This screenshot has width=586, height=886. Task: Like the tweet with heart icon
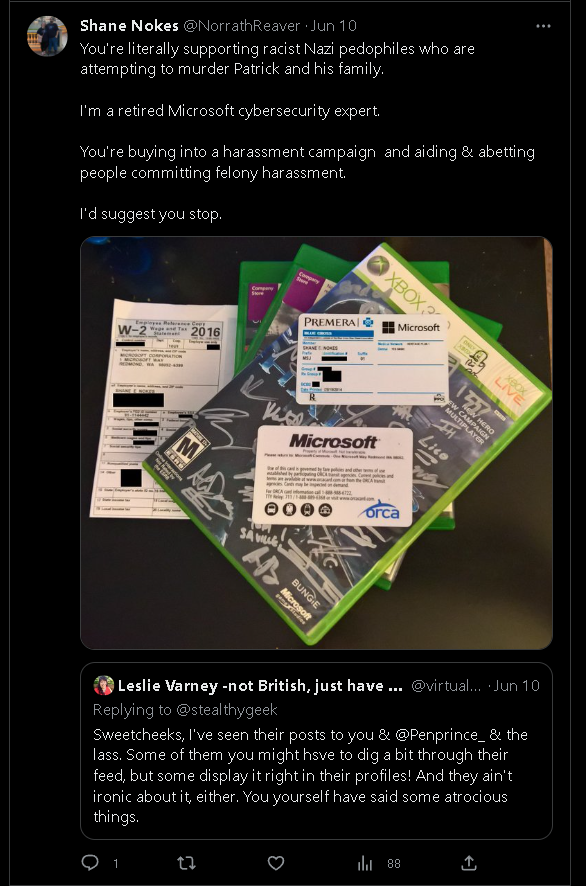point(275,863)
